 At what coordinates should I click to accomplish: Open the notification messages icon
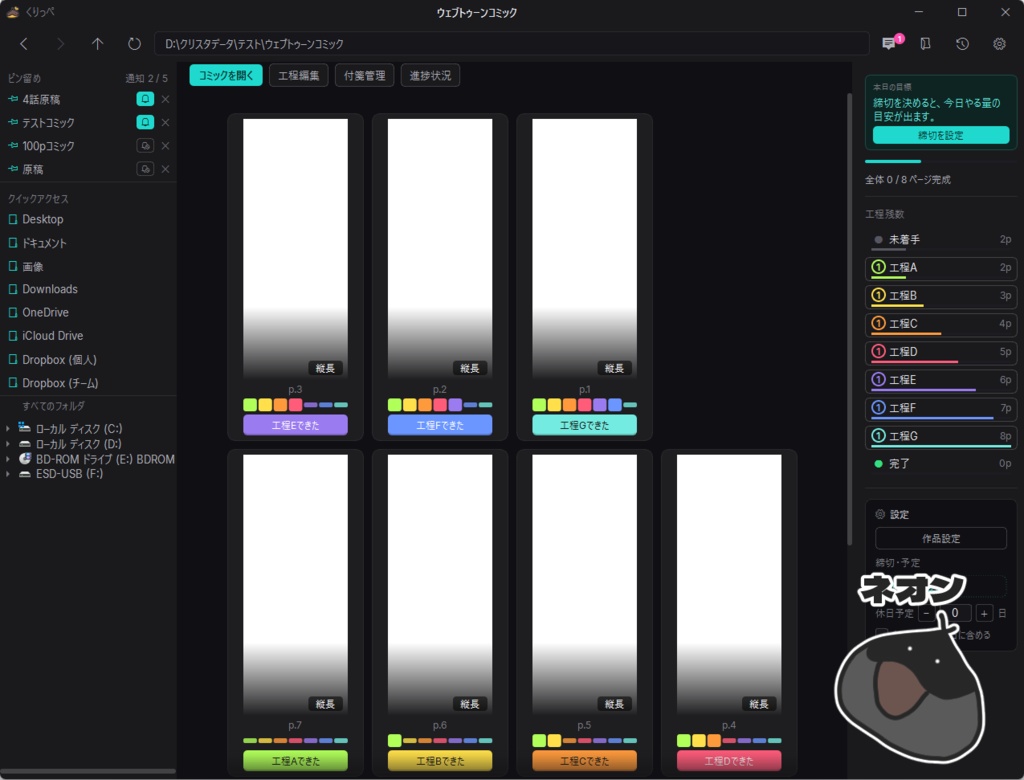pyautogui.click(x=889, y=44)
